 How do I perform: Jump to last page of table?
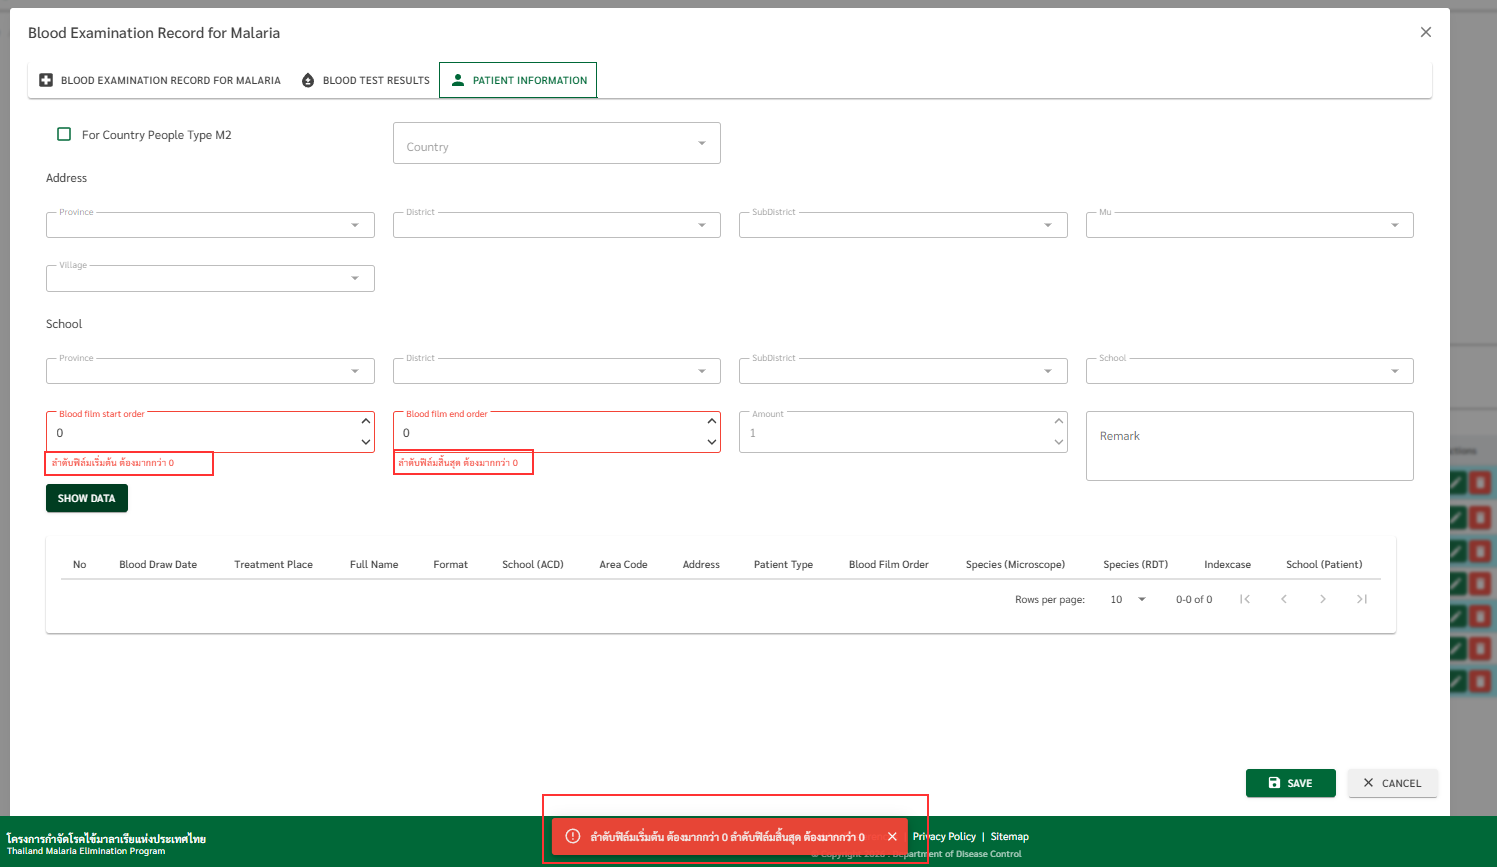pos(1361,599)
